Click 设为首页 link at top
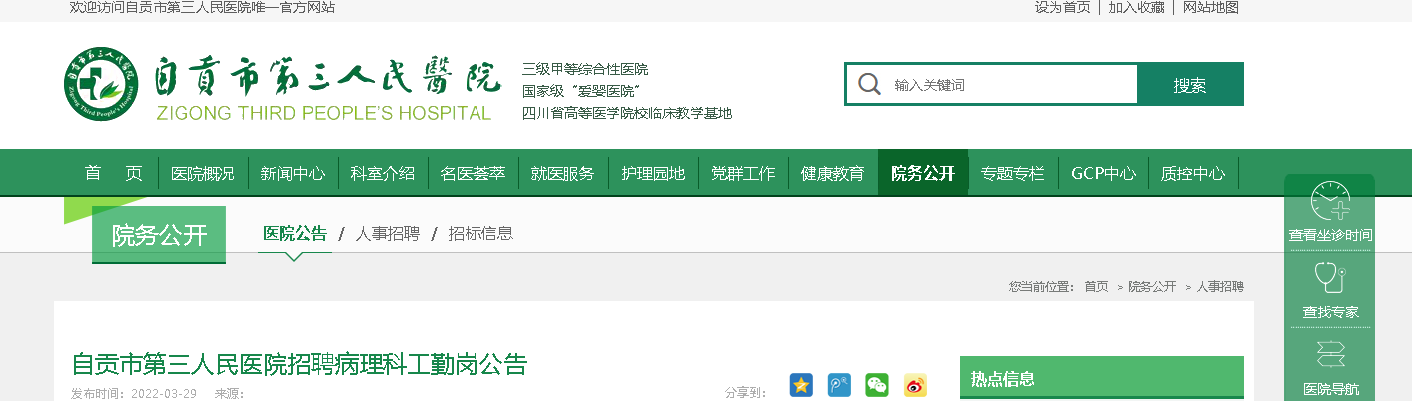Viewport: 1412px width, 401px height. [x=1062, y=7]
